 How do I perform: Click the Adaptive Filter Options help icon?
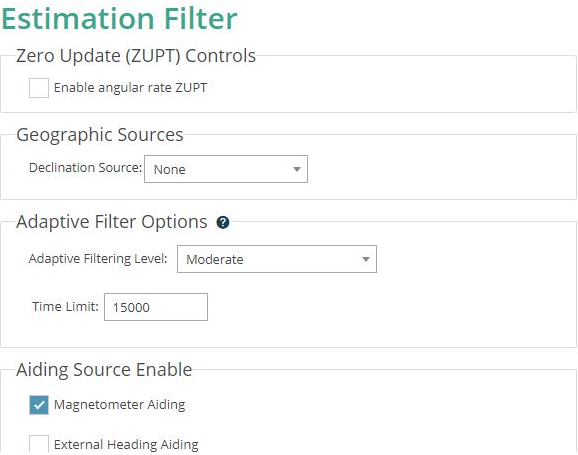click(223, 222)
